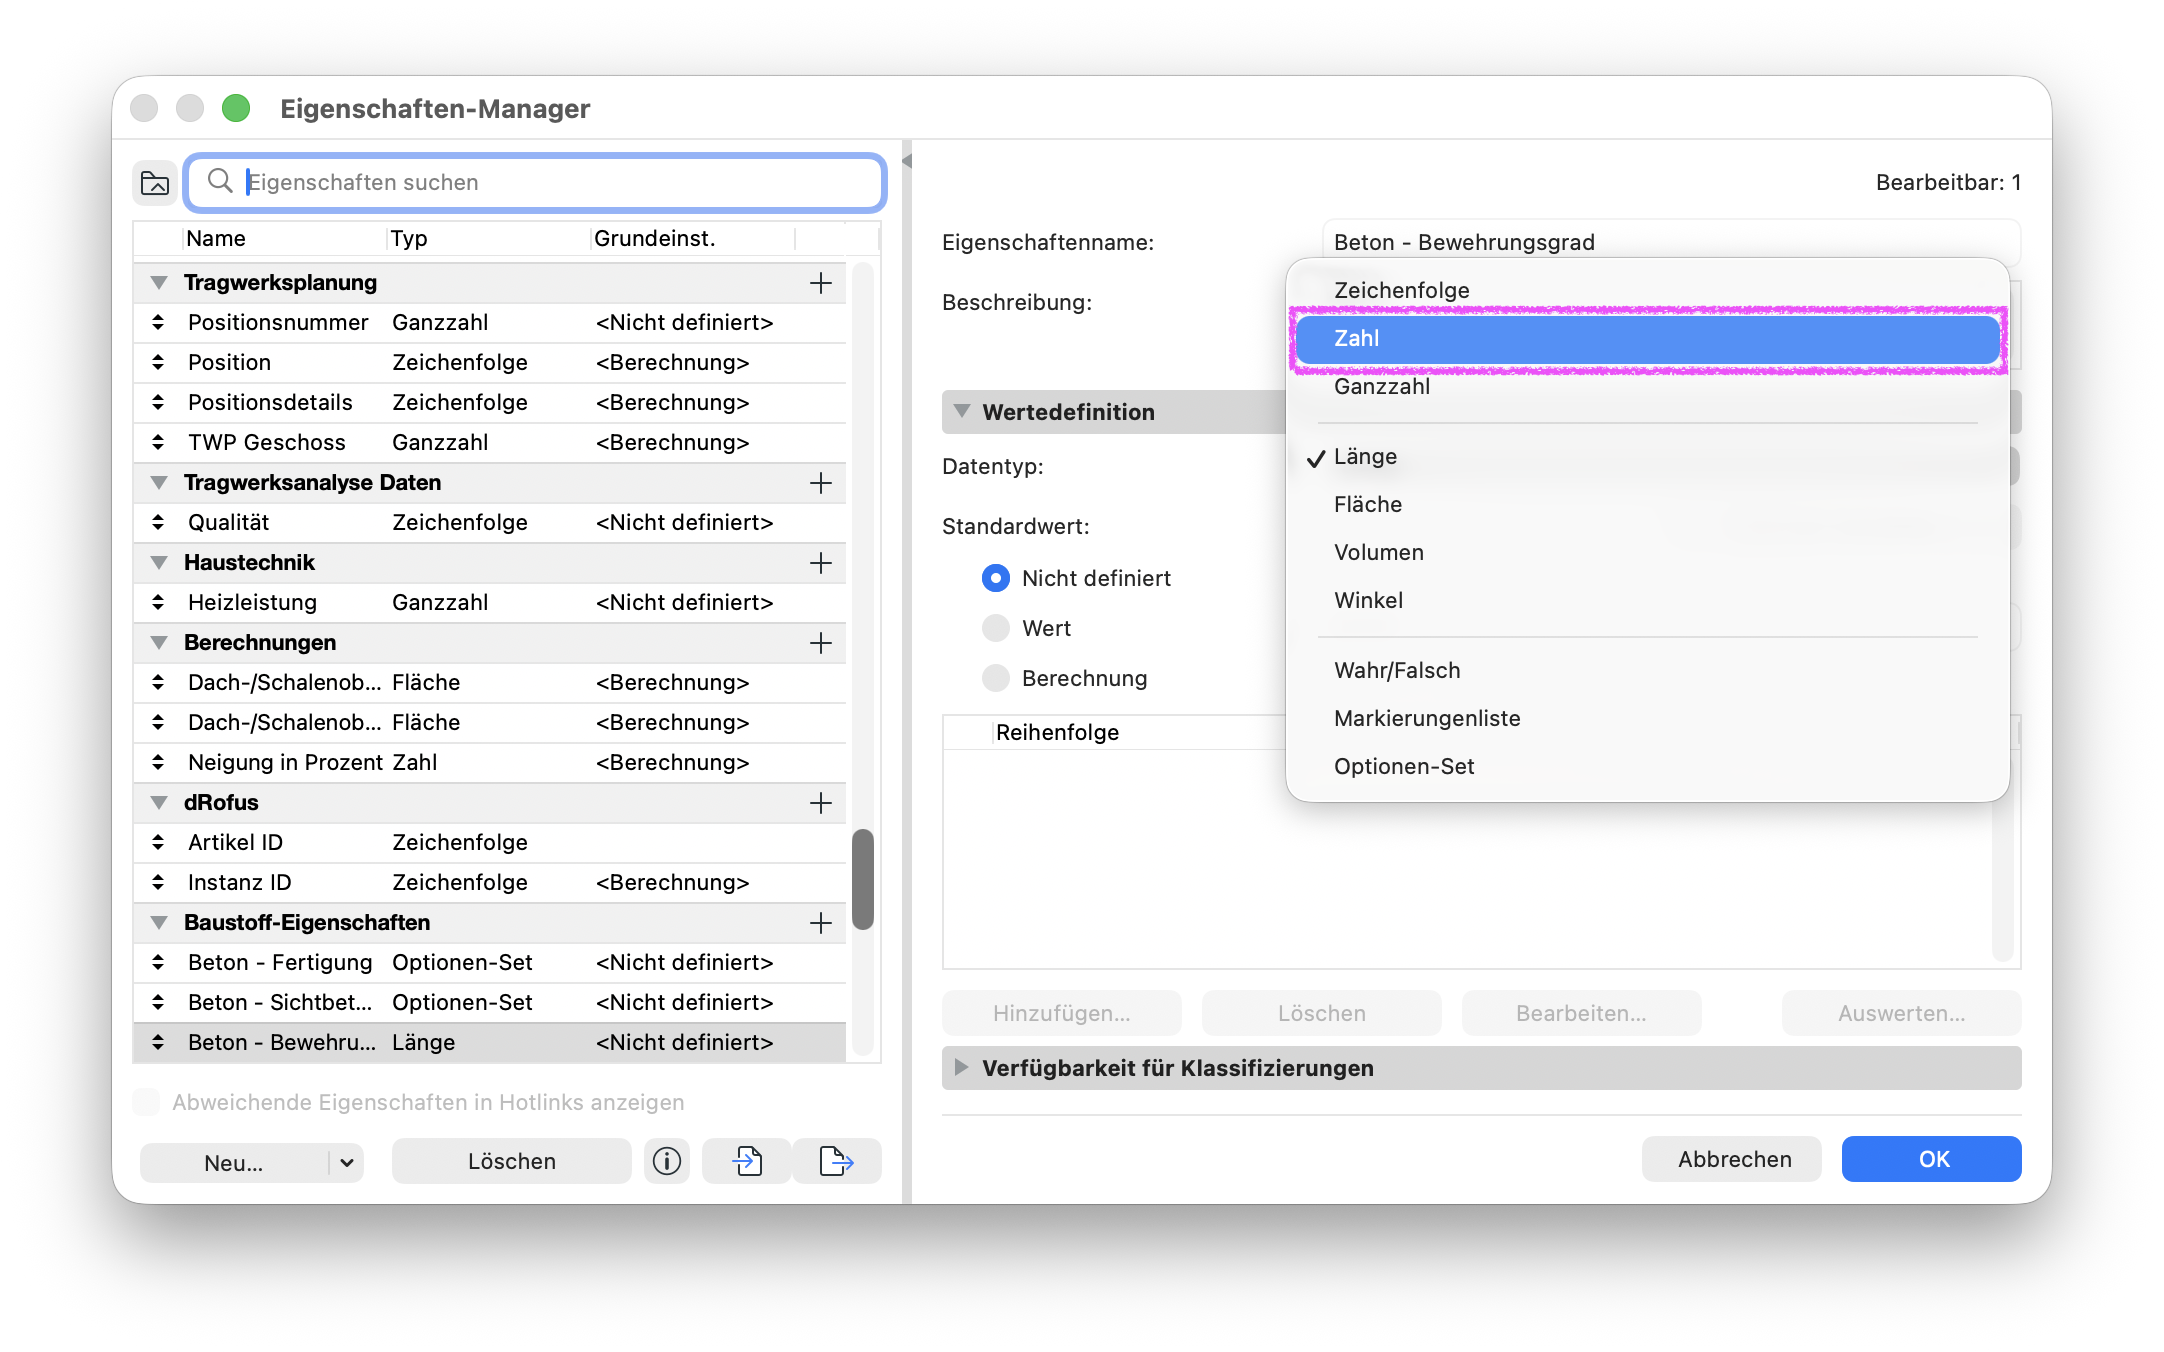Click reorder handle of TWP Geschoss row
Screen dimensions: 2164x1352
click(x=158, y=442)
